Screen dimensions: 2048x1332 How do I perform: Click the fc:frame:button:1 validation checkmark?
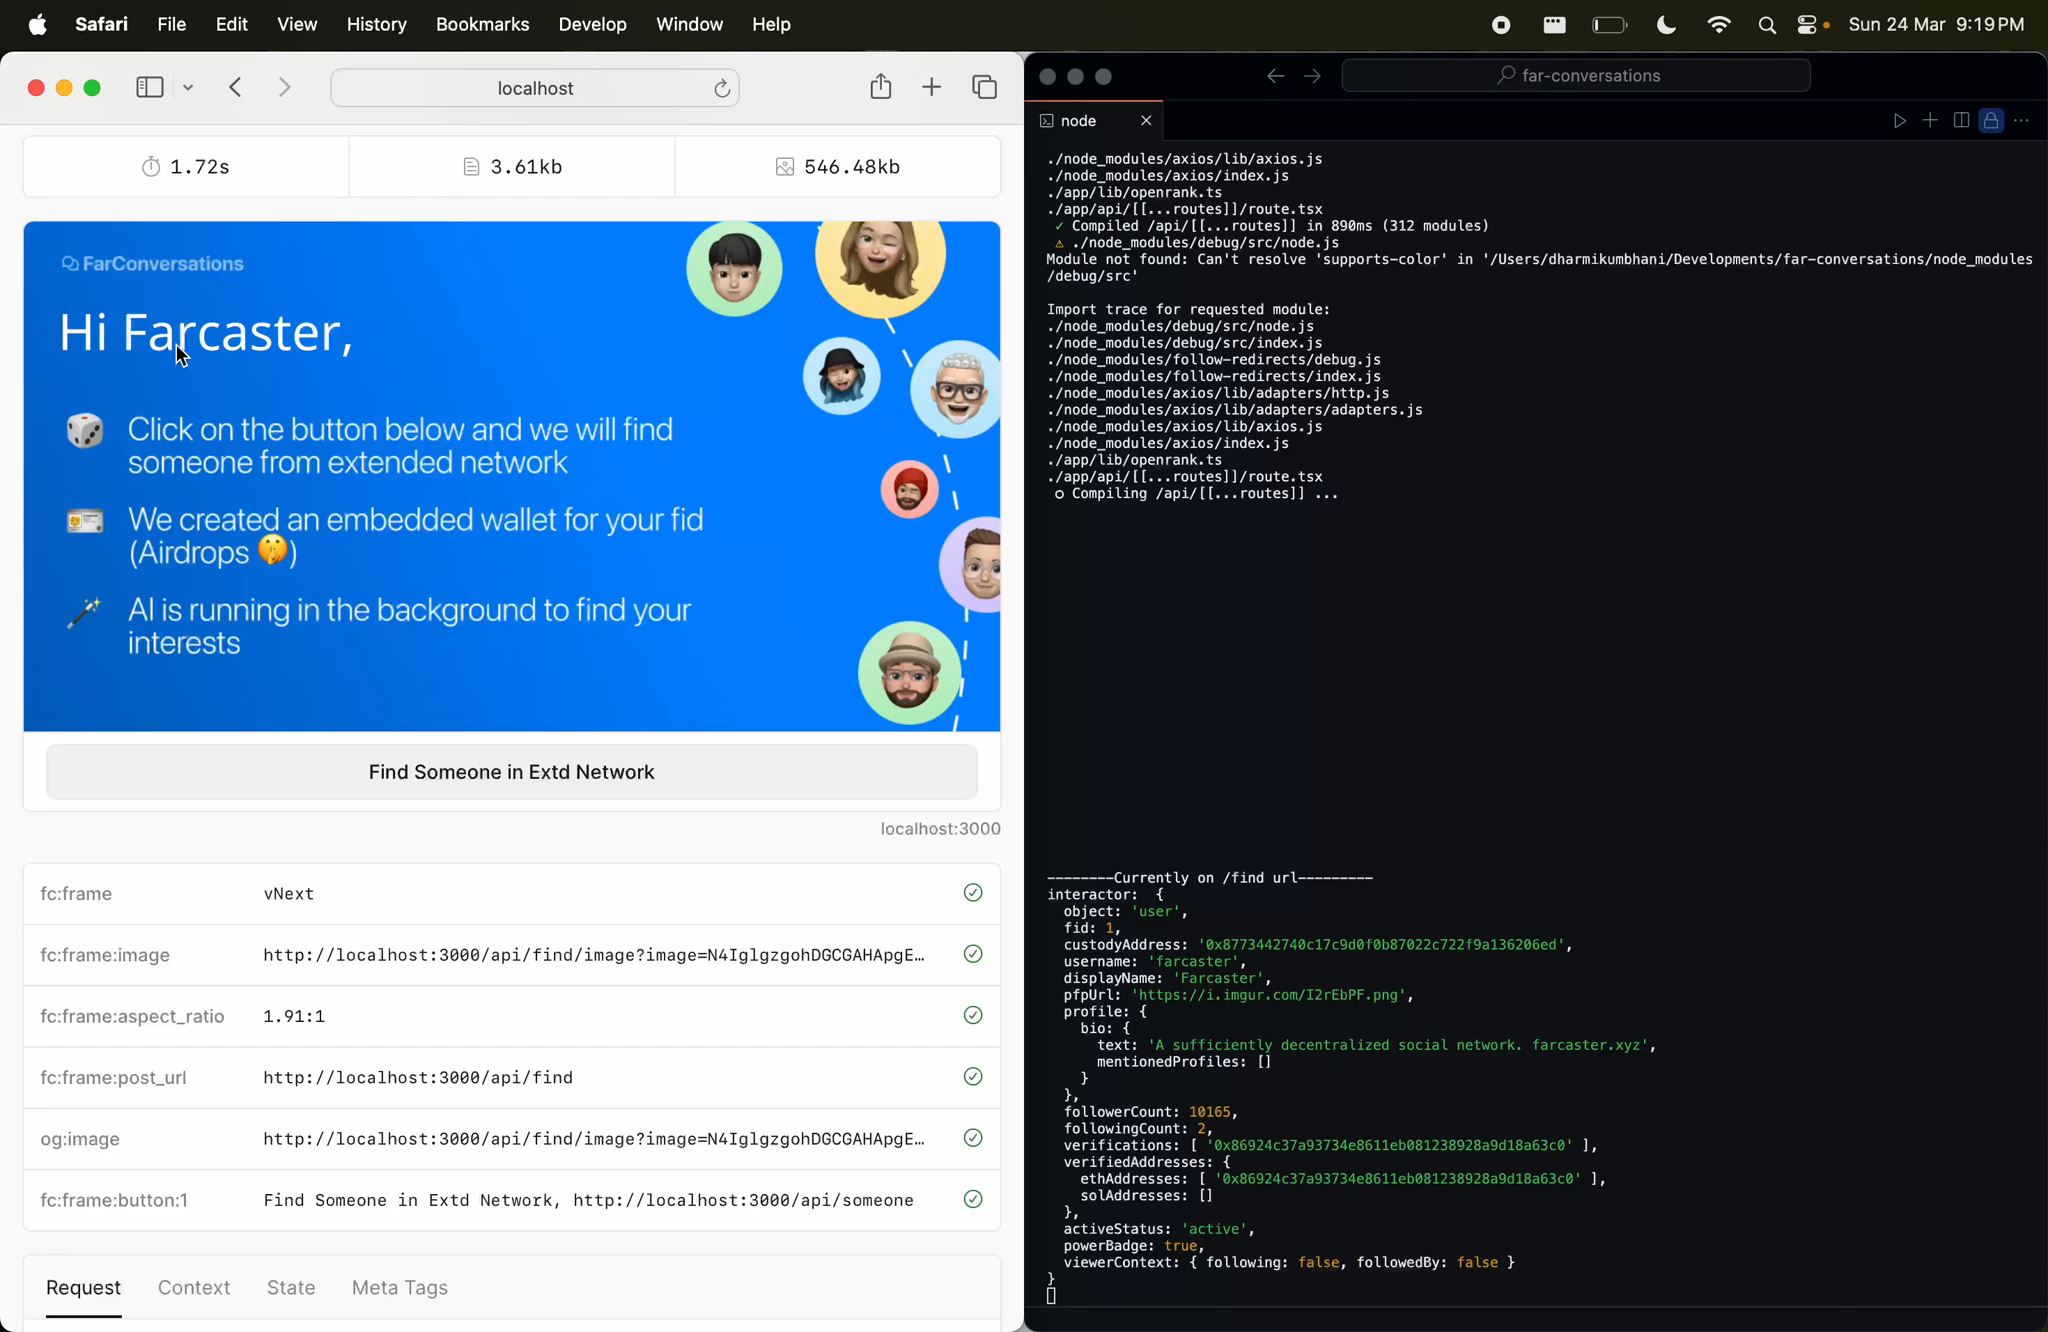[x=973, y=1200]
